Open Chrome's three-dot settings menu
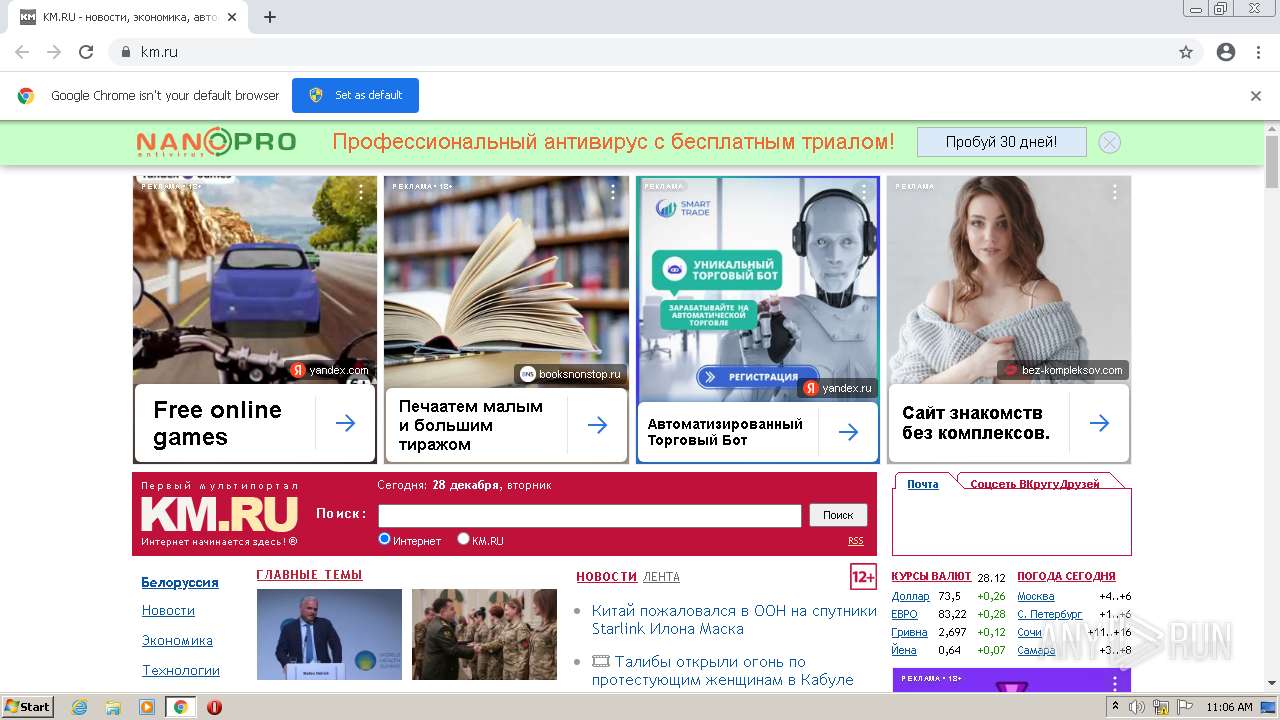 pyautogui.click(x=1258, y=52)
